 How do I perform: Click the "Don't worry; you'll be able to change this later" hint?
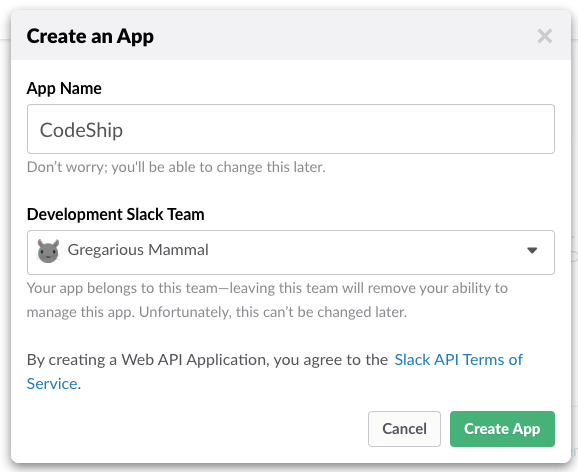(x=176, y=167)
